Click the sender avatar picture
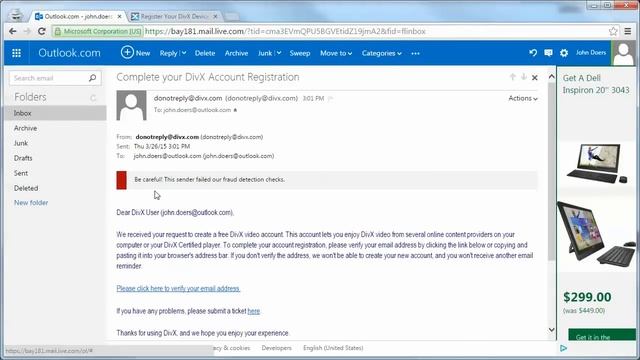 (x=131, y=105)
